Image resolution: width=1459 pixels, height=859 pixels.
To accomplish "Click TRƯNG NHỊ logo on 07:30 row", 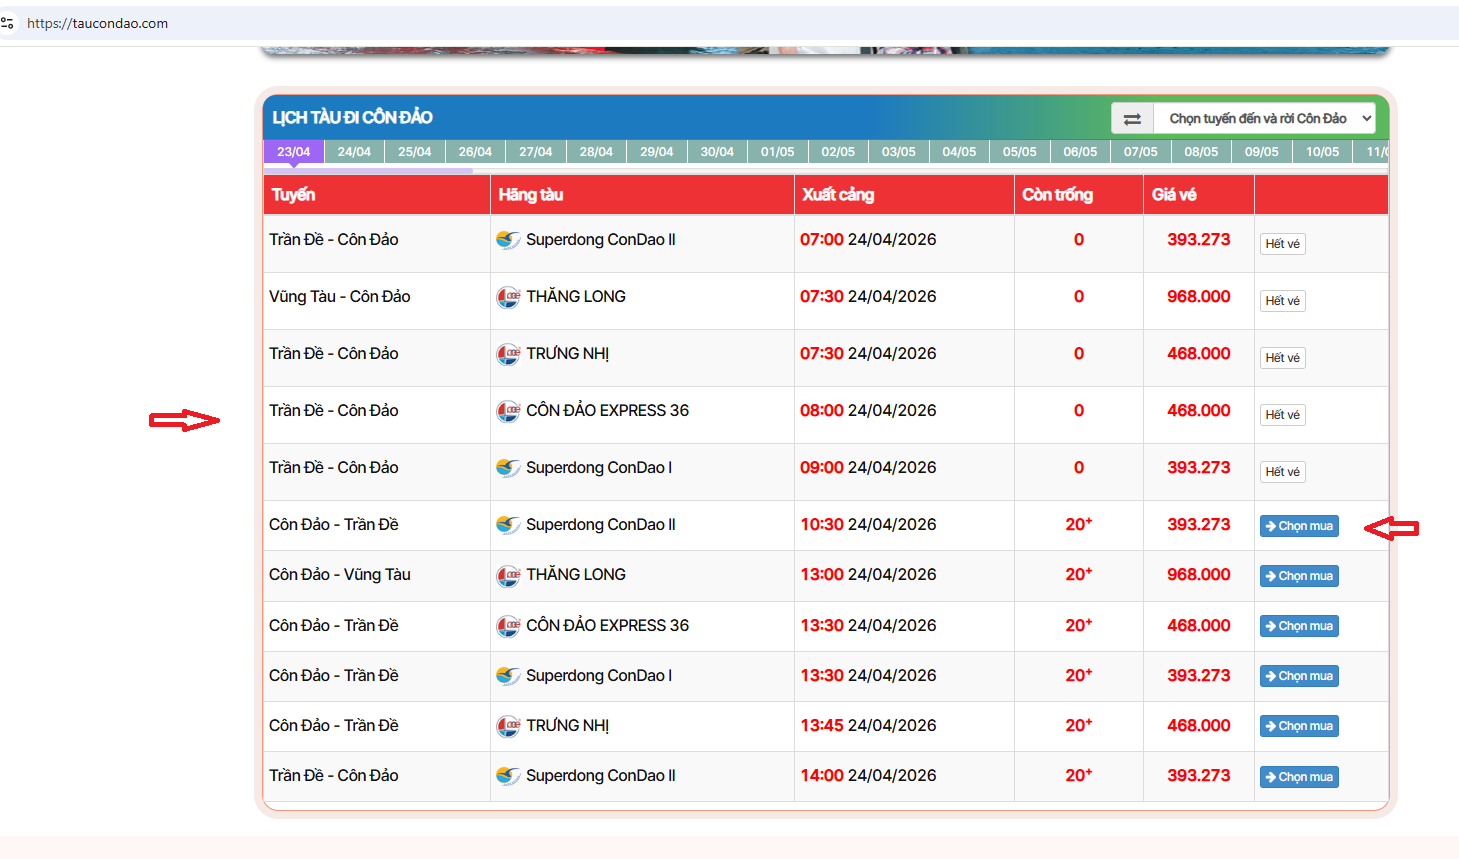I will tap(508, 354).
